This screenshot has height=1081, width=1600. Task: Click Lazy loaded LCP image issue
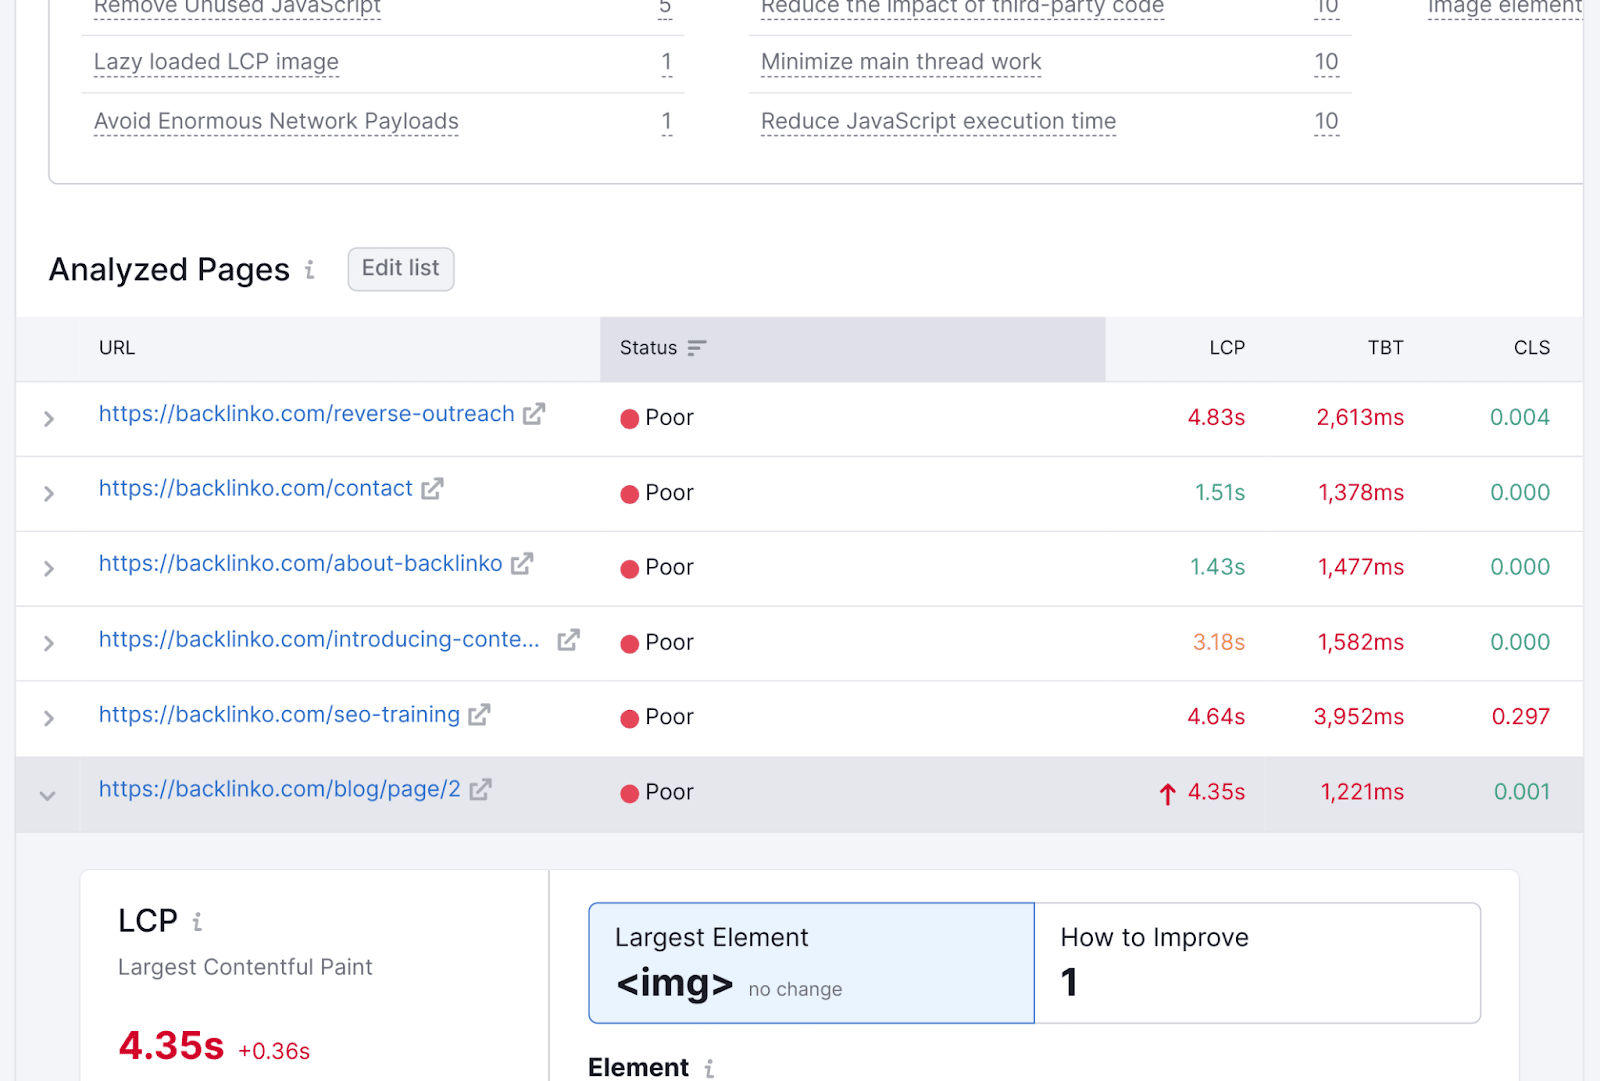pyautogui.click(x=216, y=62)
